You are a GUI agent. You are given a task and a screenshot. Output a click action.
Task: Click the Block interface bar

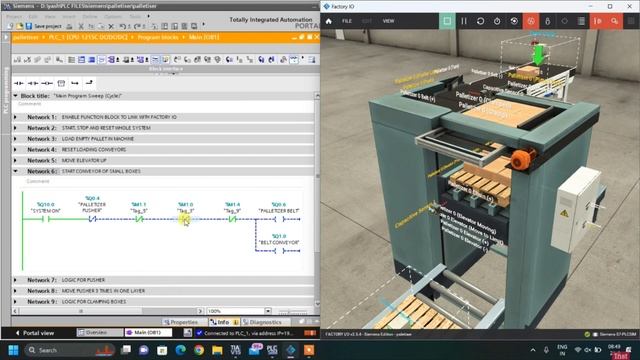pyautogui.click(x=165, y=69)
